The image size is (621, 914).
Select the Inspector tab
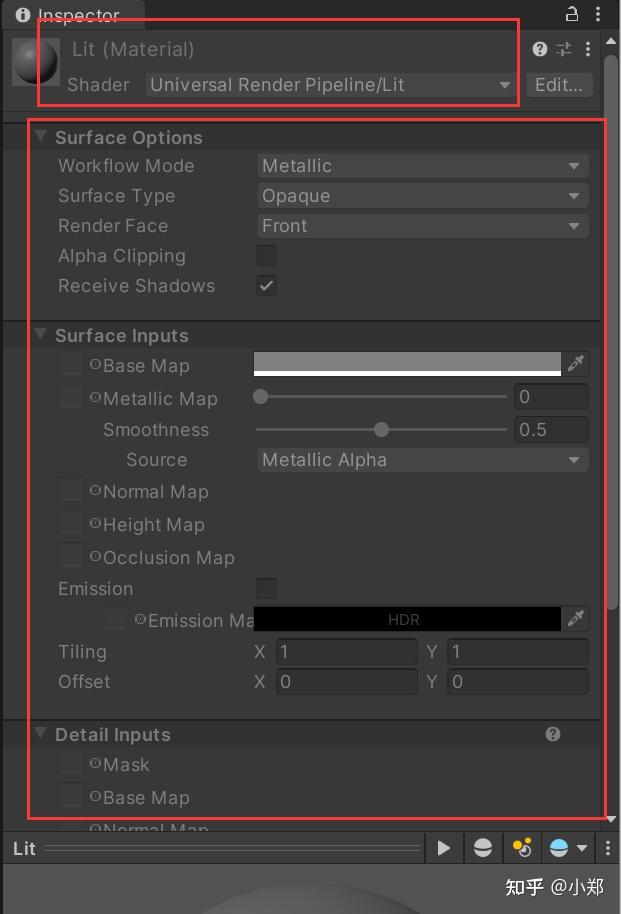click(70, 15)
